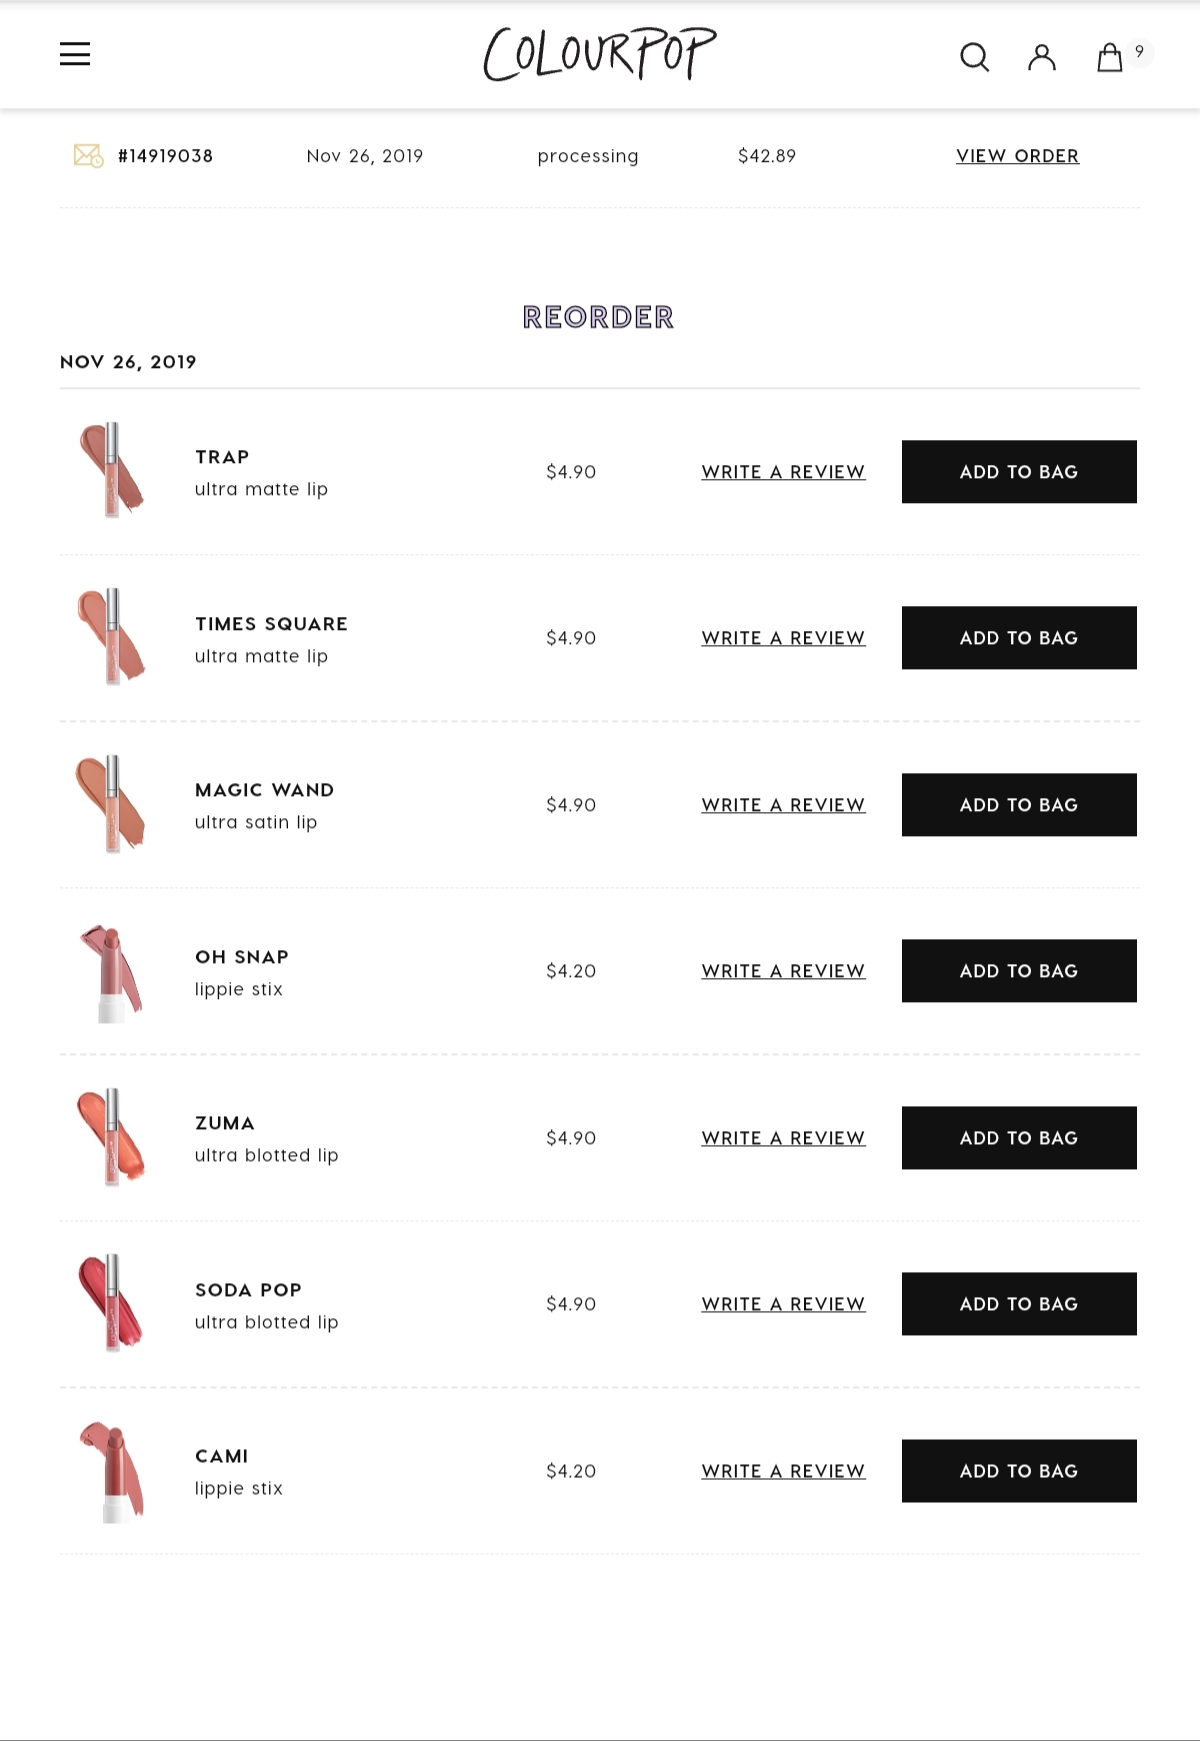Open the hamburger navigation menu
1200x1741 pixels.
[75, 54]
